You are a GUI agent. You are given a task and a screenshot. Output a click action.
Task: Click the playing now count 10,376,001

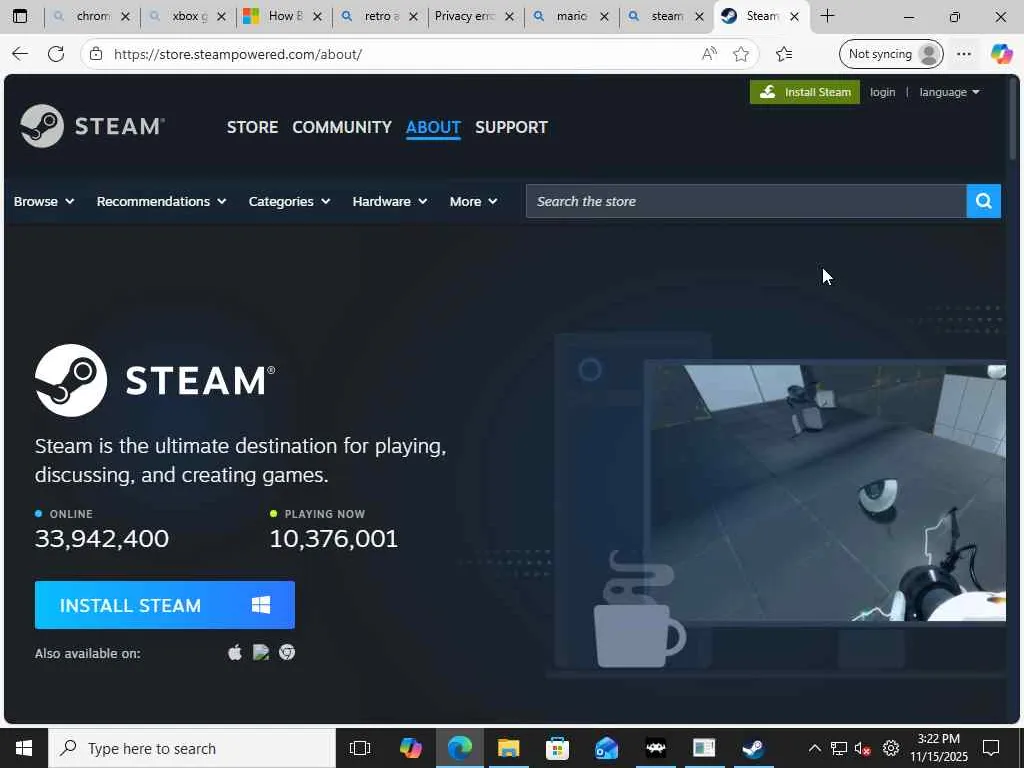tap(334, 539)
